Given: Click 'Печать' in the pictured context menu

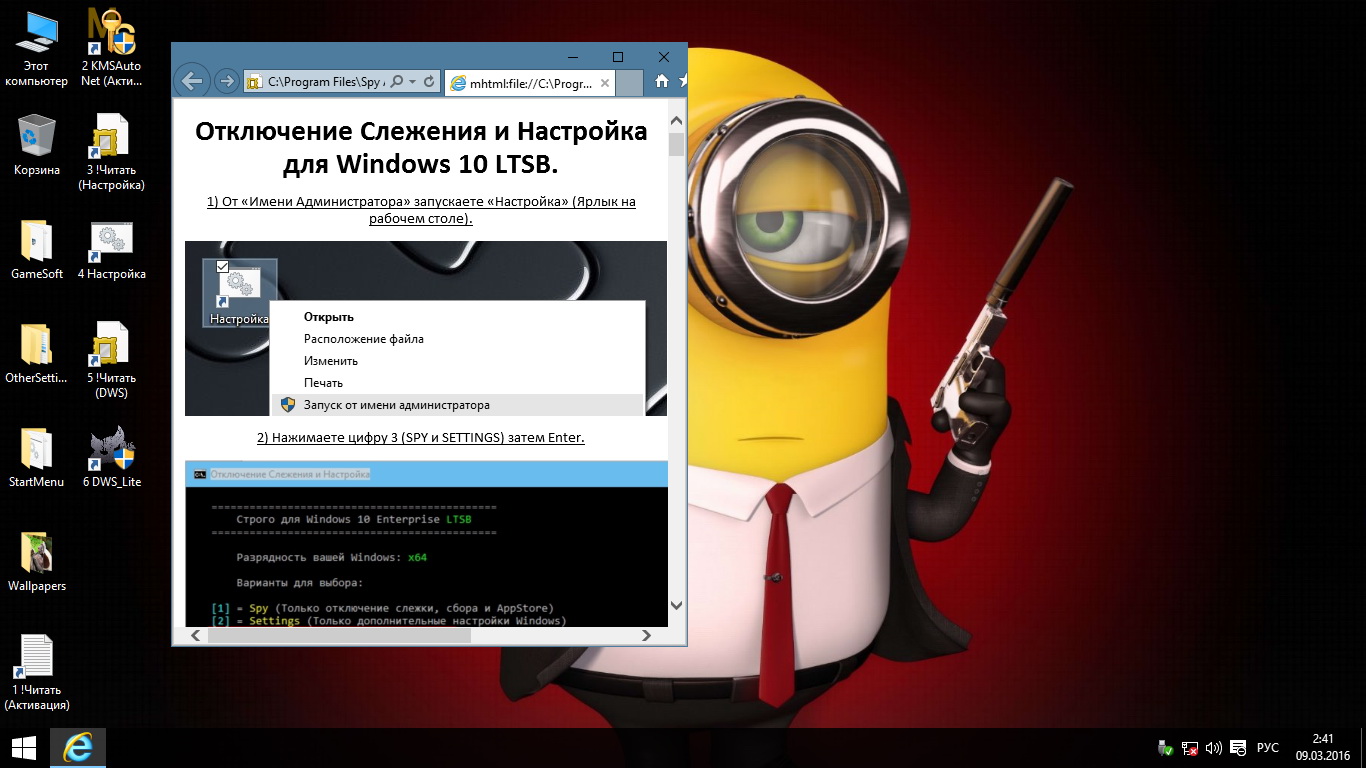Looking at the screenshot, I should (324, 383).
